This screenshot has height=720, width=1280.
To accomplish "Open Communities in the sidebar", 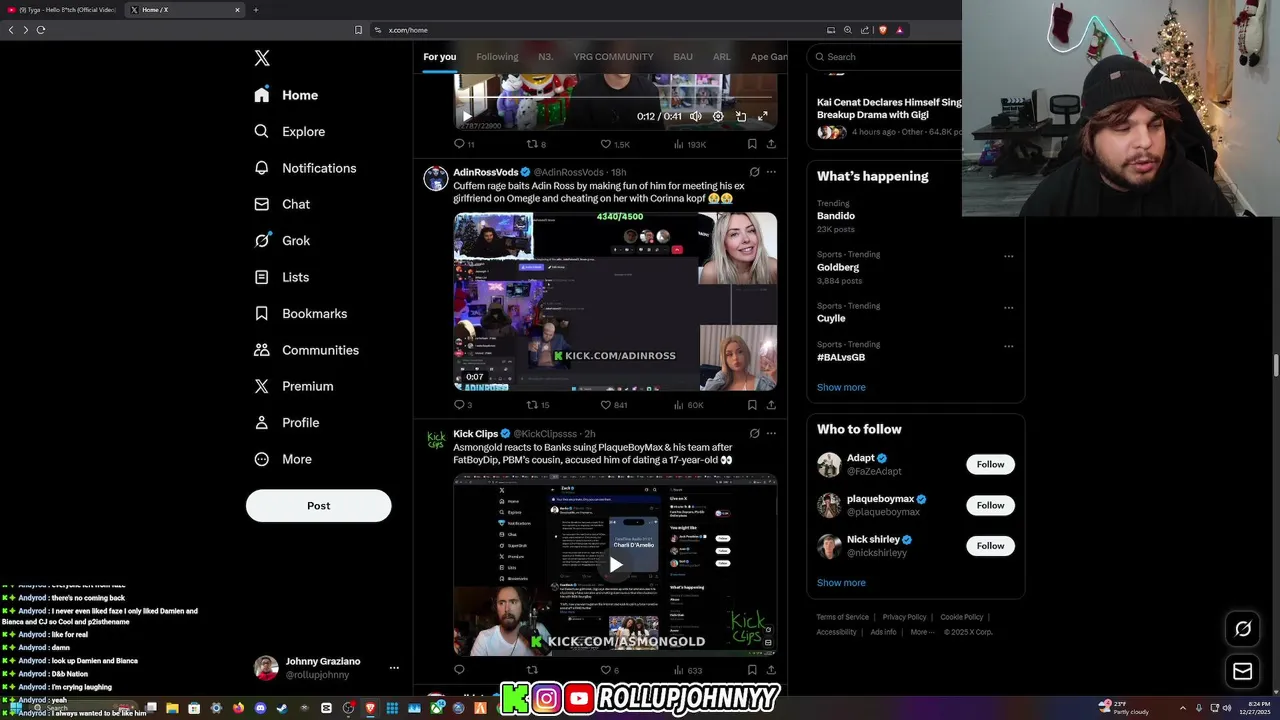I will 306,350.
